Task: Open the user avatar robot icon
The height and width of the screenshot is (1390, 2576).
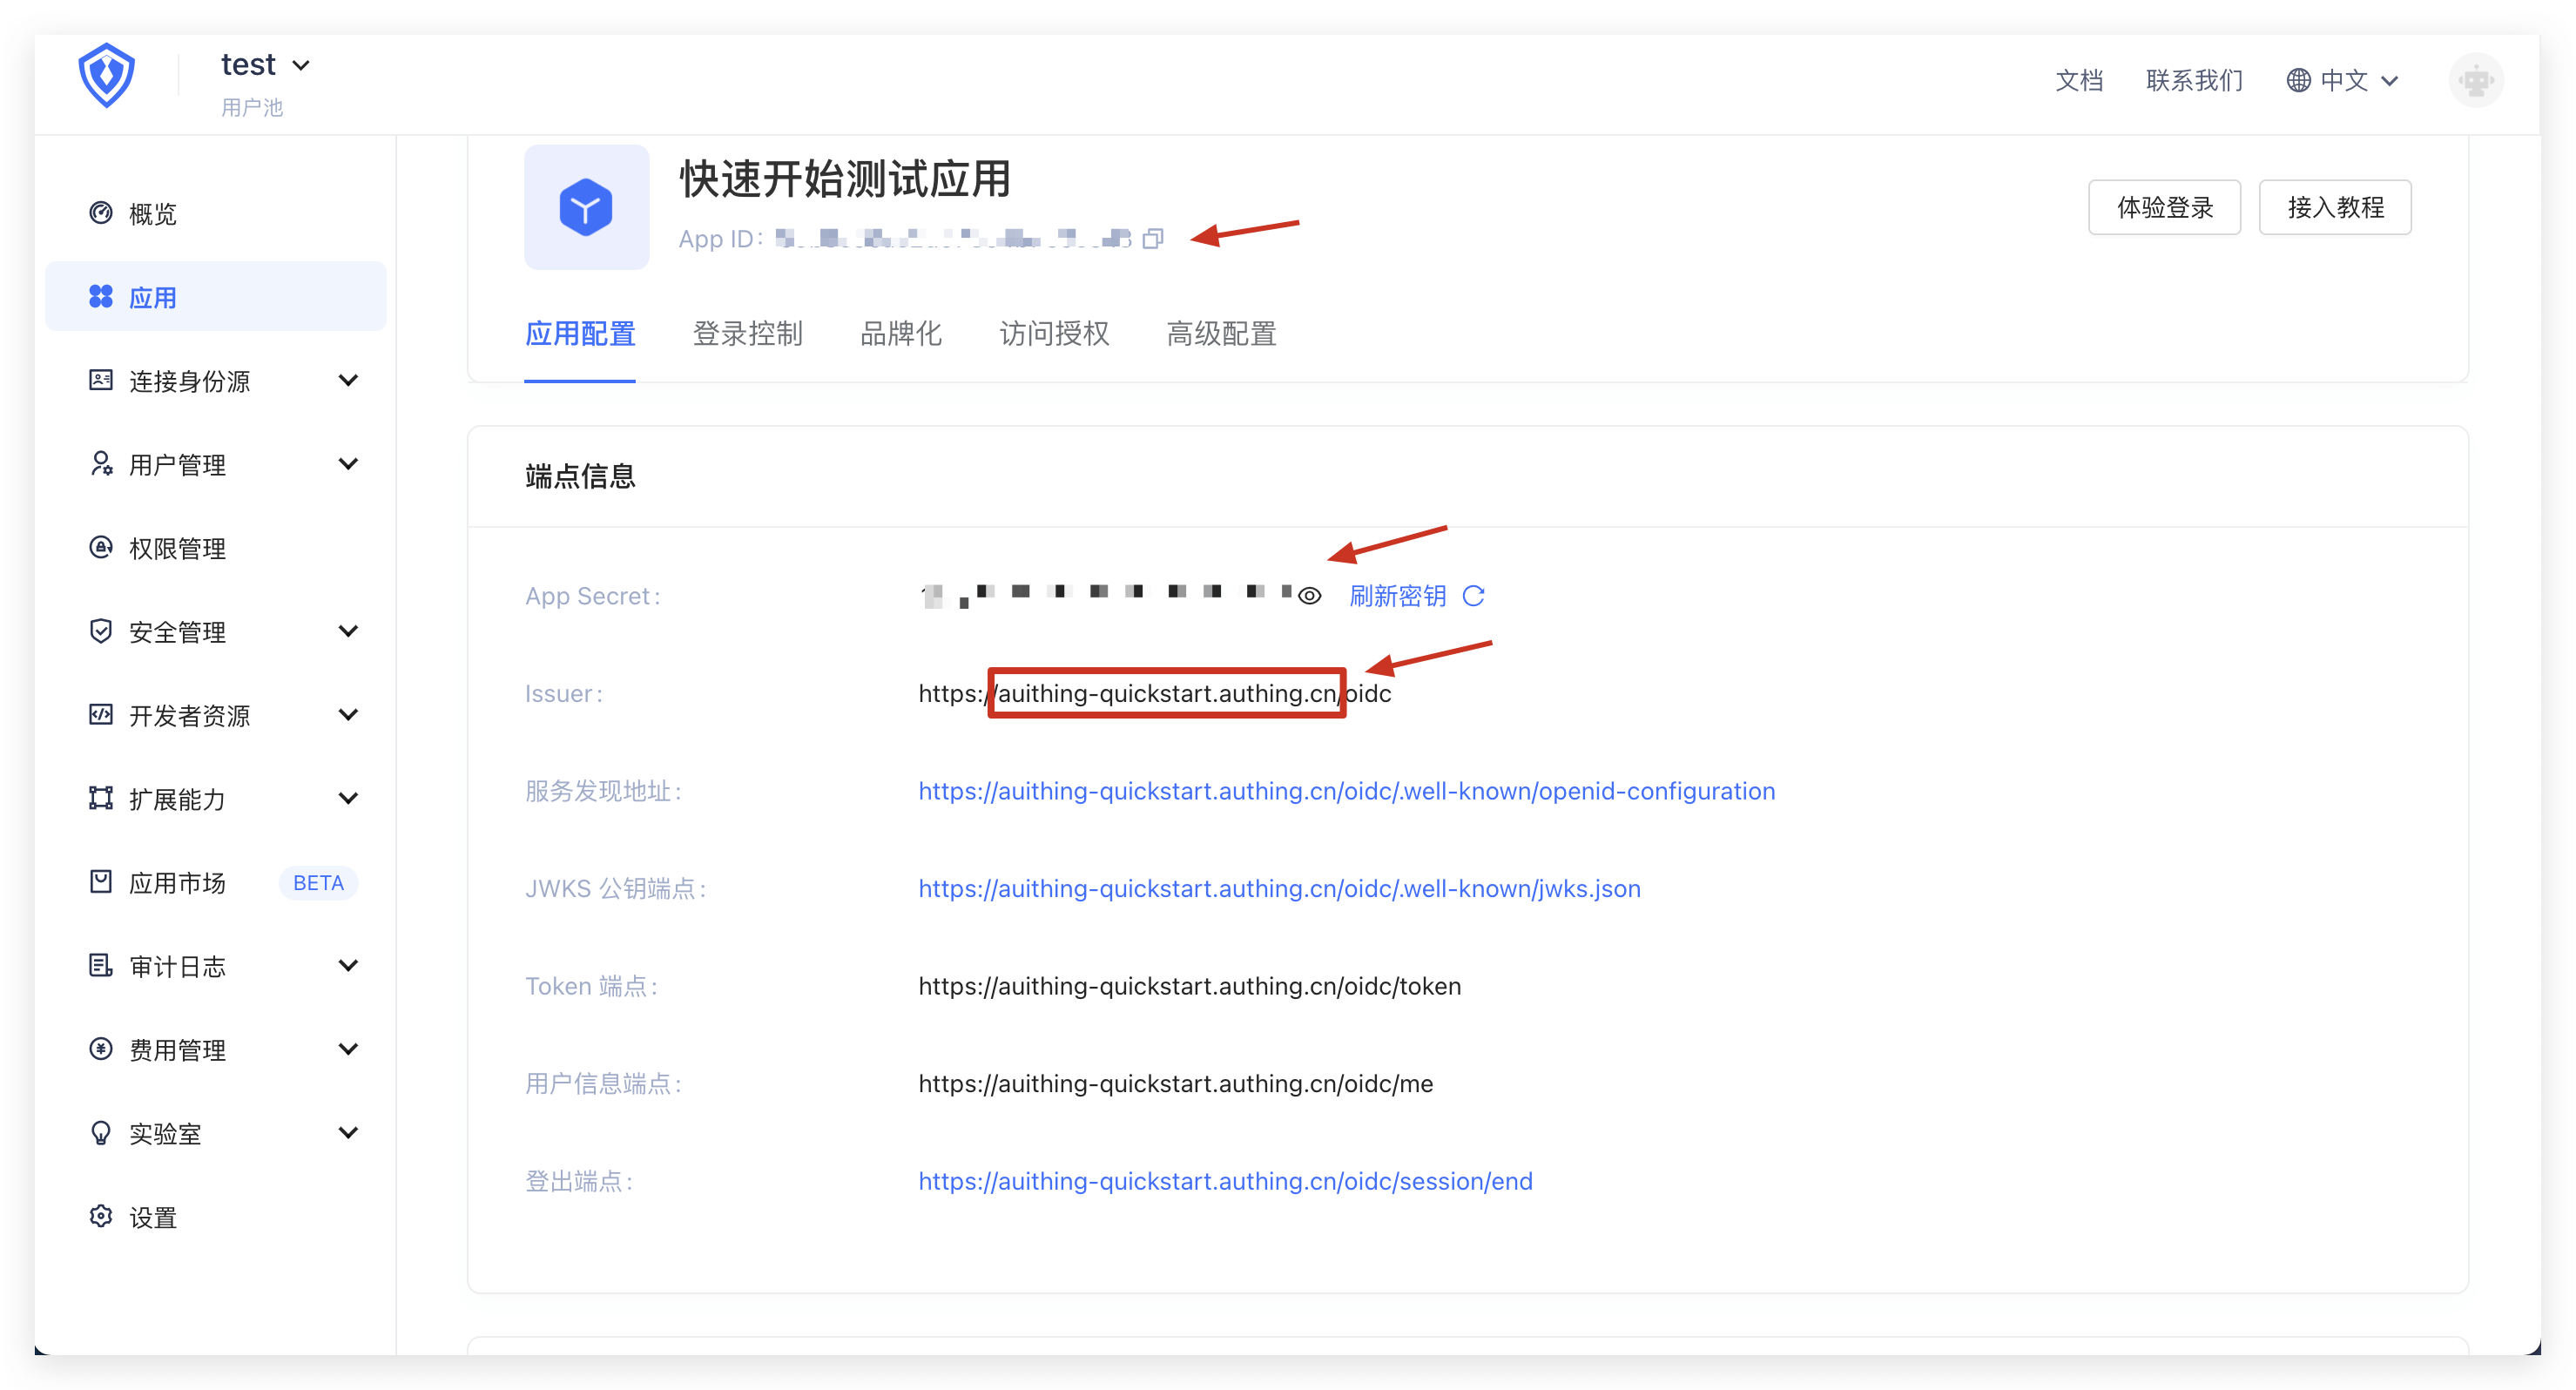Action: (2475, 80)
